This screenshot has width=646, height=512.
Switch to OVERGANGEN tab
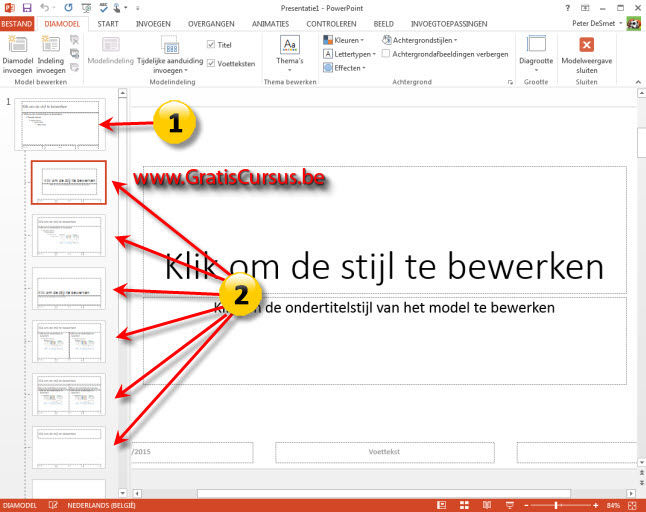211,24
